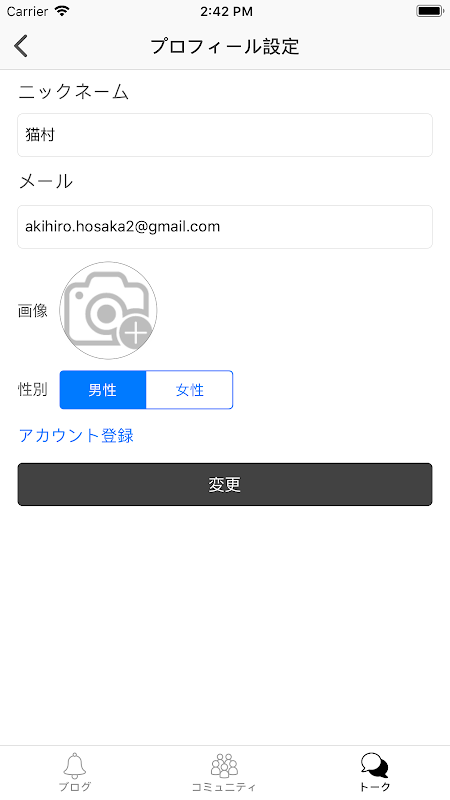Switch to the トーク tab label
450x800 pixels.
coord(374,787)
